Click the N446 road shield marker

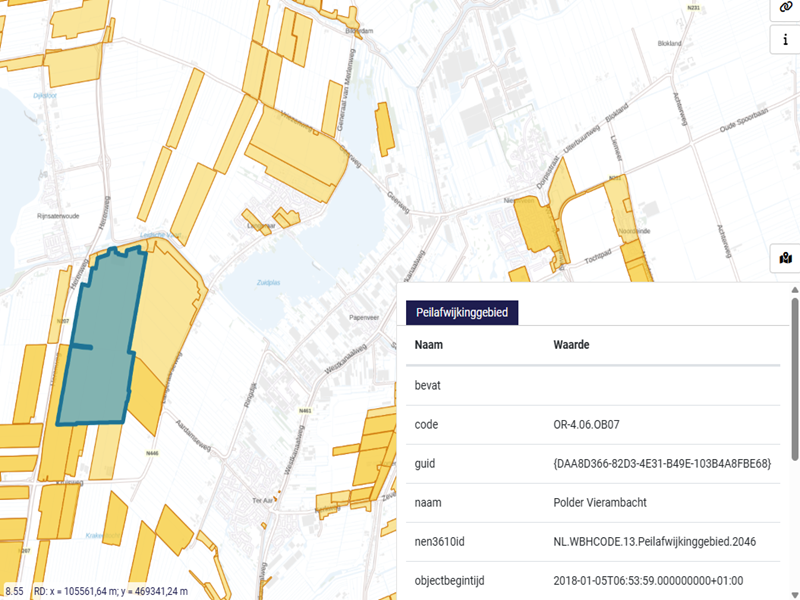click(x=152, y=454)
